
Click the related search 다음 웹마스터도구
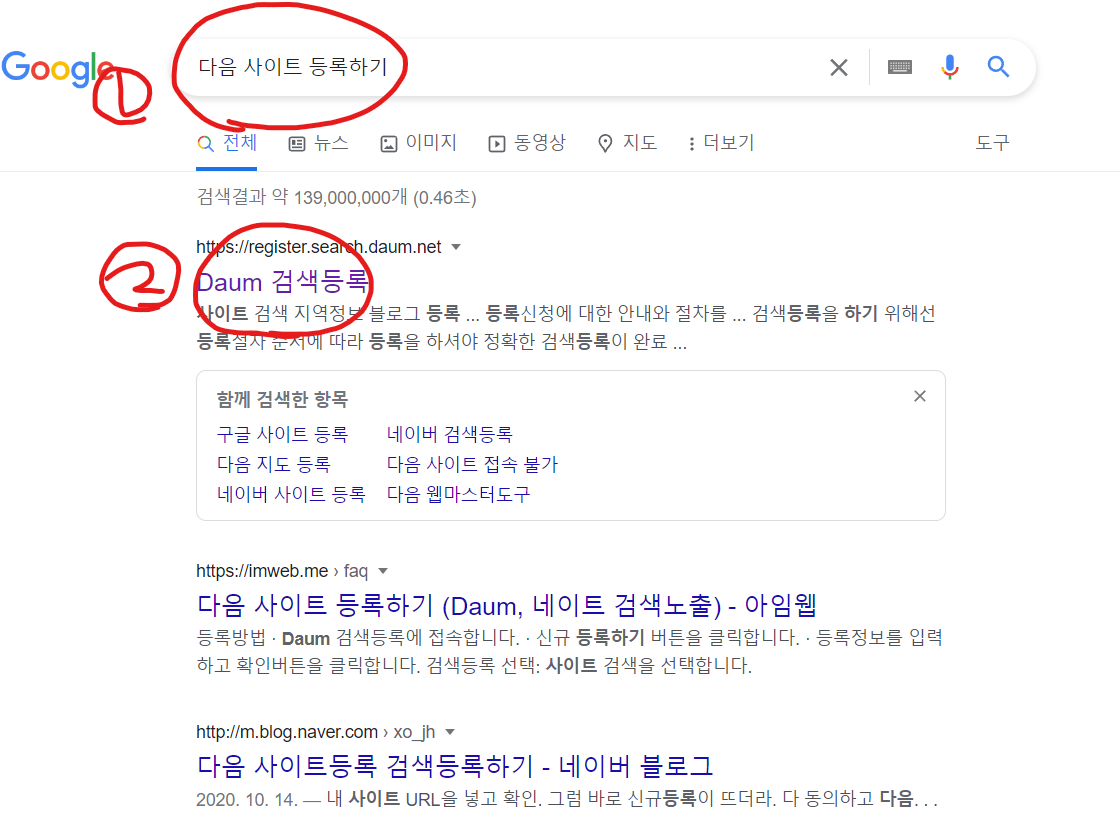click(x=459, y=494)
